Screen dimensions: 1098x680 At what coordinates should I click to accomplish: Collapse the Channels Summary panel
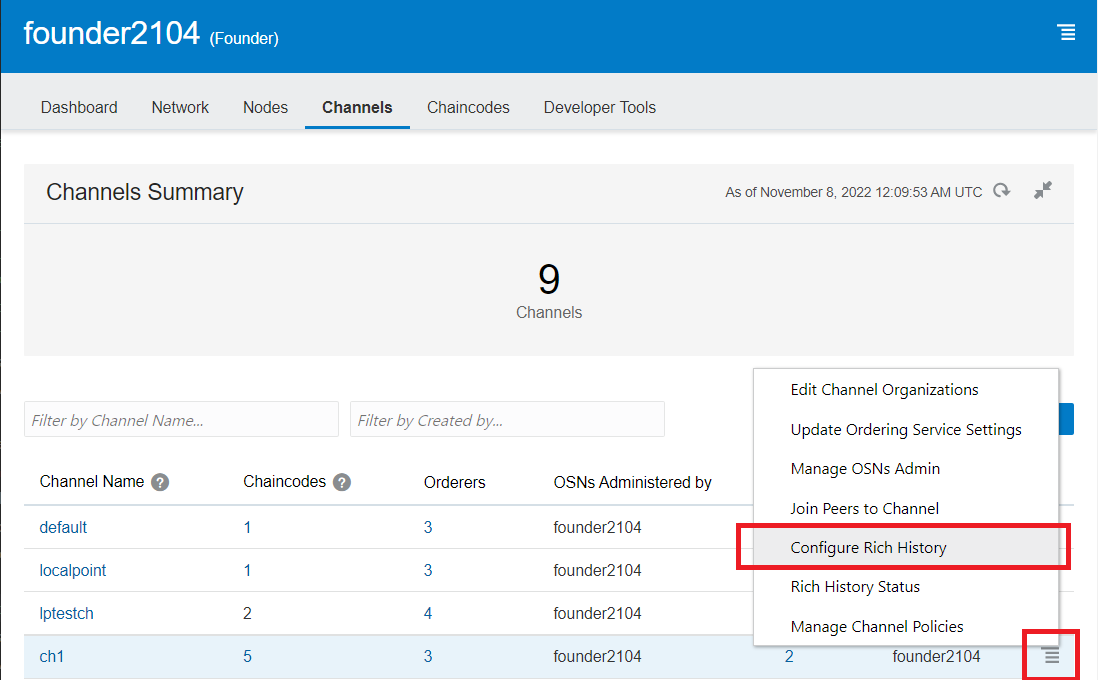click(x=1043, y=190)
